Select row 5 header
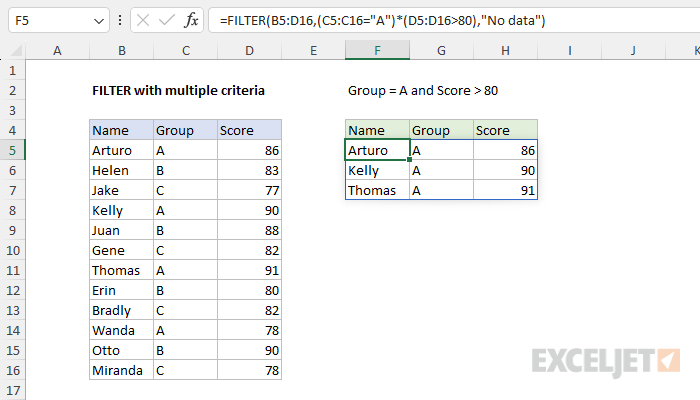The height and width of the screenshot is (400, 700). tap(12, 150)
